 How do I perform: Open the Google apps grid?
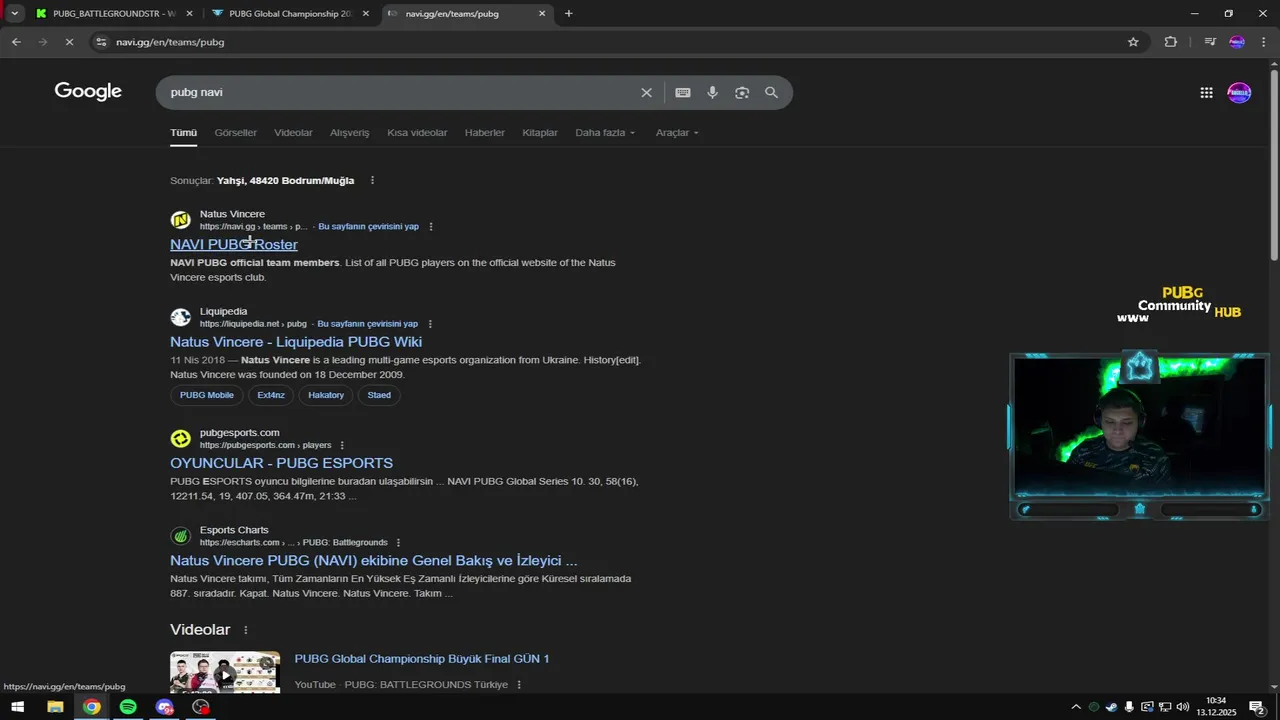(x=1206, y=93)
